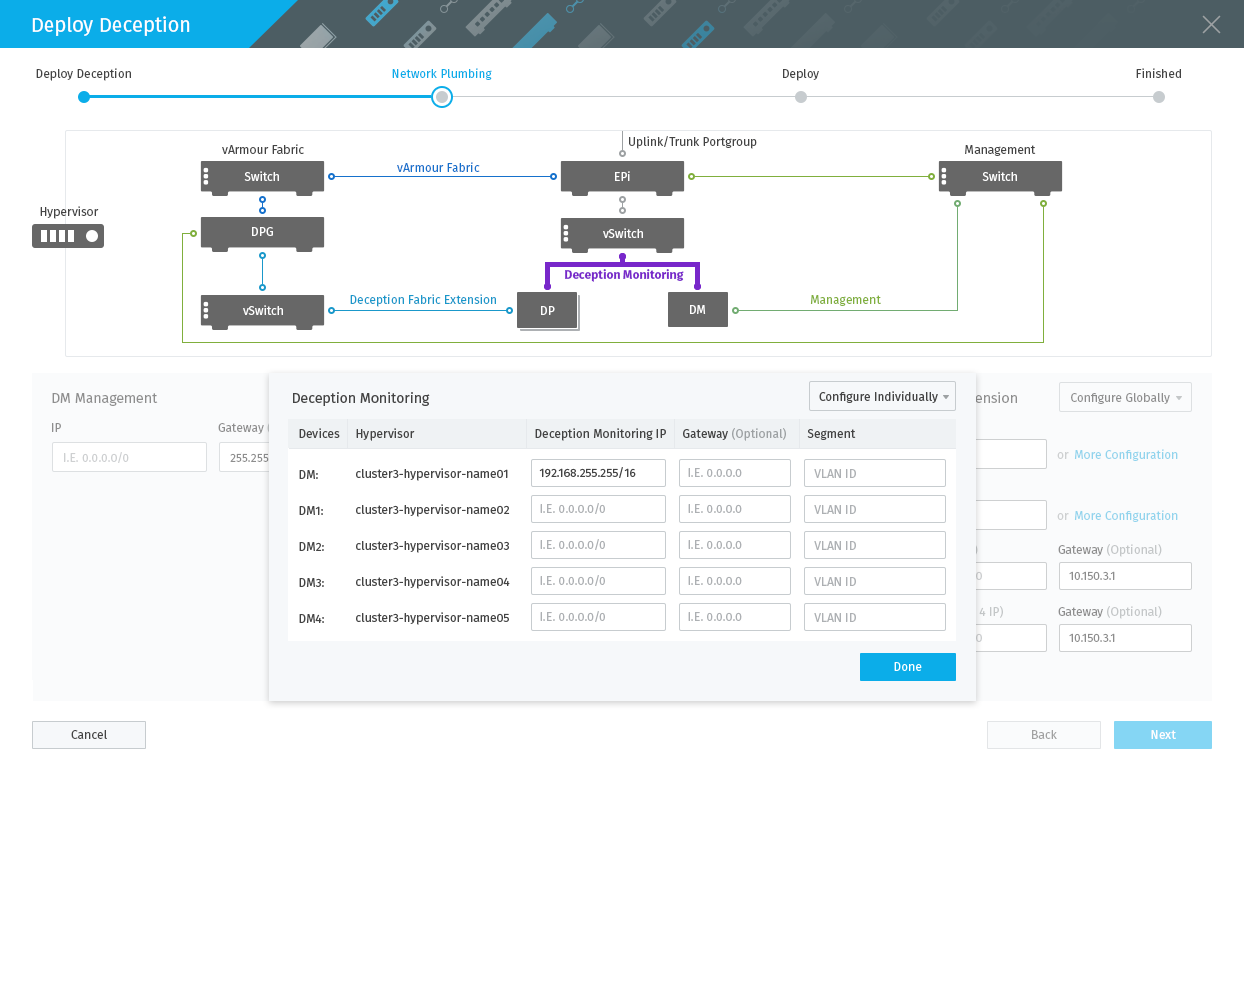The height and width of the screenshot is (982, 1244).
Task: Click DM3 Deception Monitoring IP field
Action: [598, 581]
